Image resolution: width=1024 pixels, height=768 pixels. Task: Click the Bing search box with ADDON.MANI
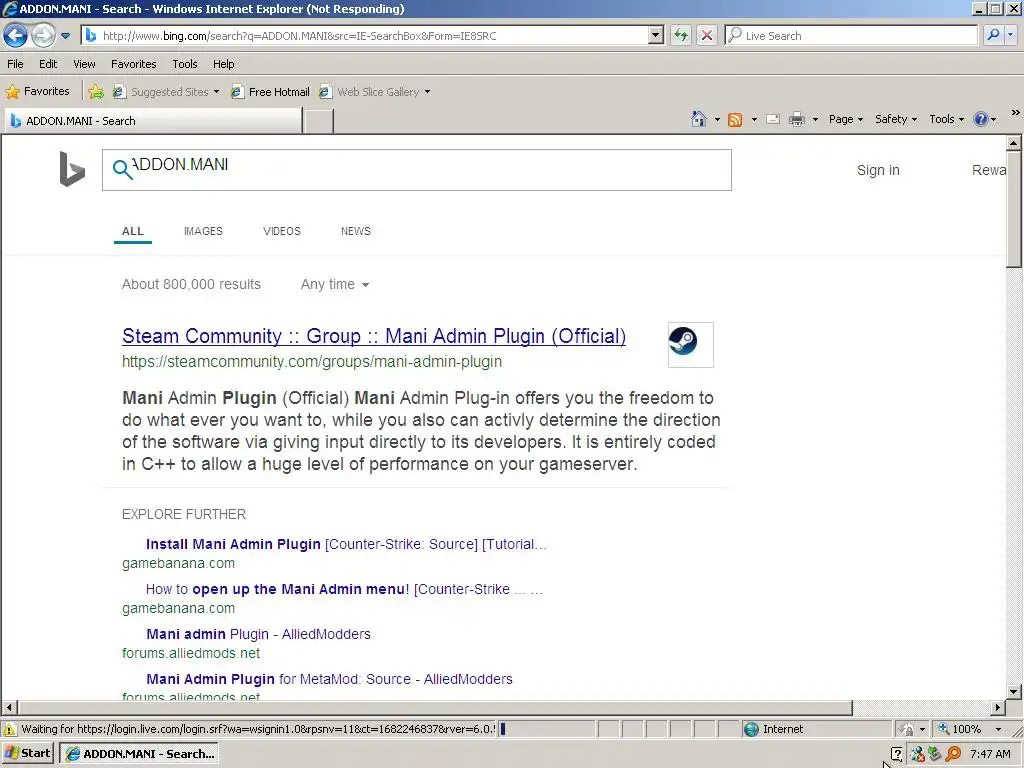(417, 170)
